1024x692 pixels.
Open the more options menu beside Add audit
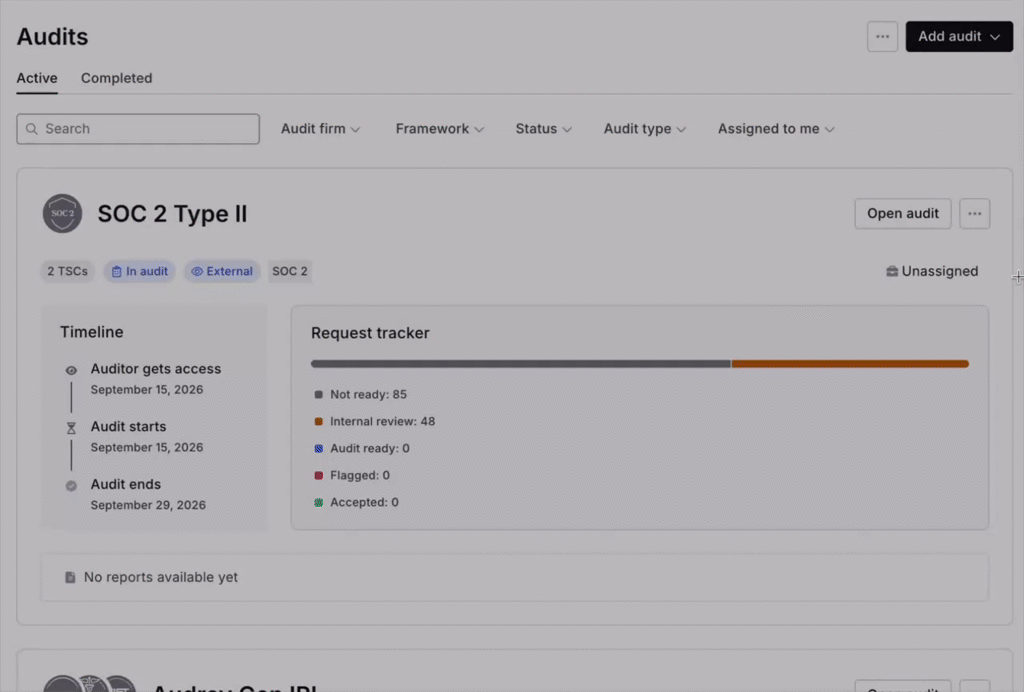[x=882, y=37]
